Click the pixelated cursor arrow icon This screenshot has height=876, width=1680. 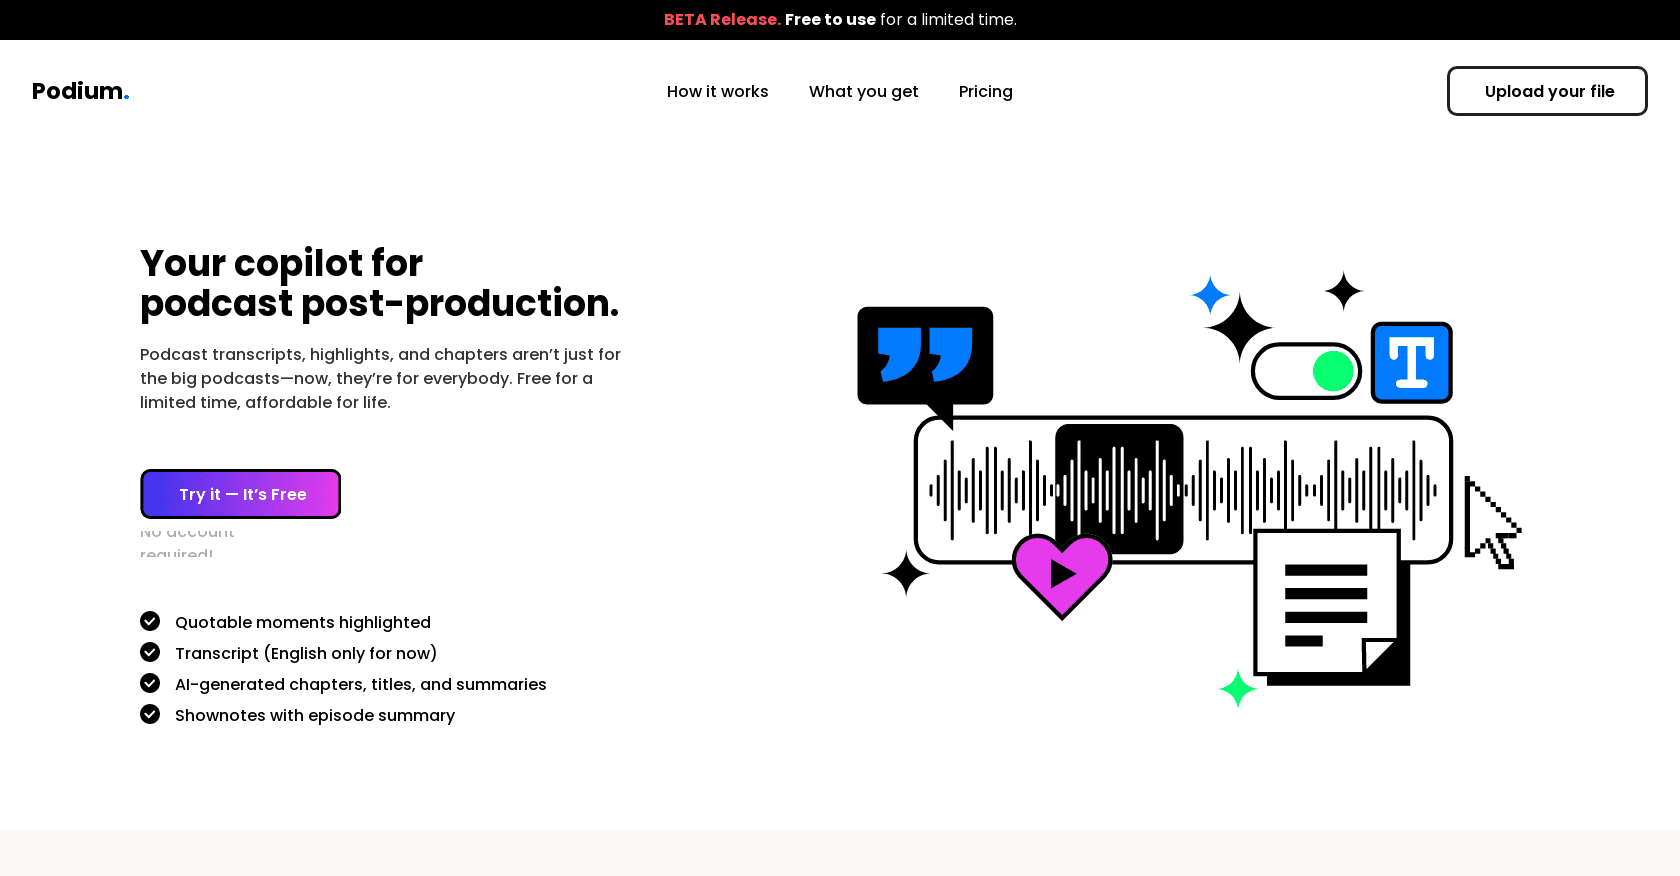pyautogui.click(x=1490, y=523)
